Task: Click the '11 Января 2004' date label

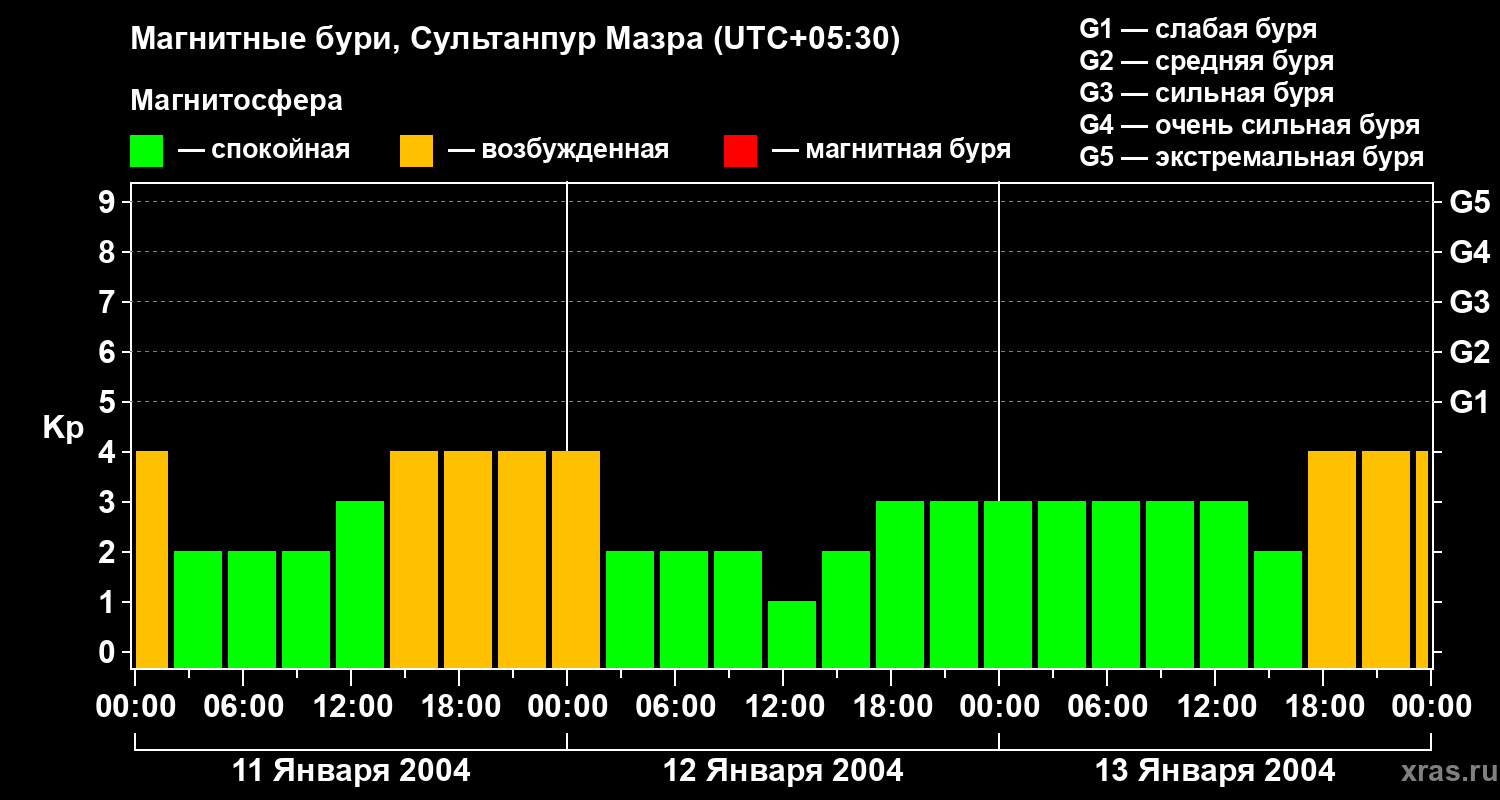Action: click(351, 771)
